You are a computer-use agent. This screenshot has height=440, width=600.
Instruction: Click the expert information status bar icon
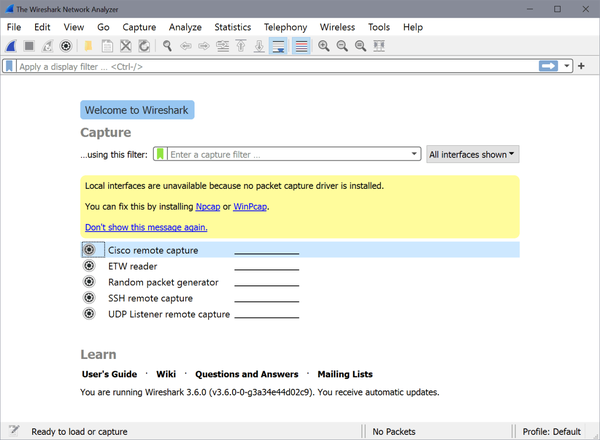pyautogui.click(x=14, y=430)
